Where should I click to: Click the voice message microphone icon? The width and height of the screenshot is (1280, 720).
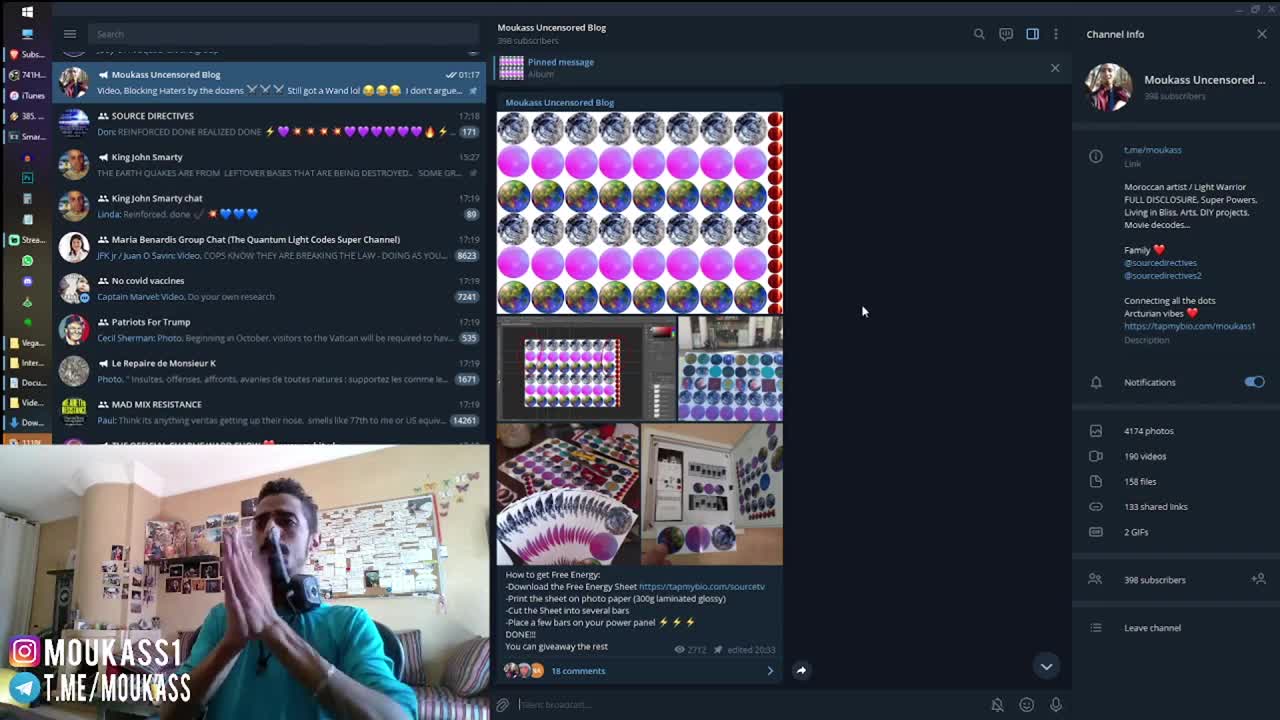pyautogui.click(x=1055, y=705)
